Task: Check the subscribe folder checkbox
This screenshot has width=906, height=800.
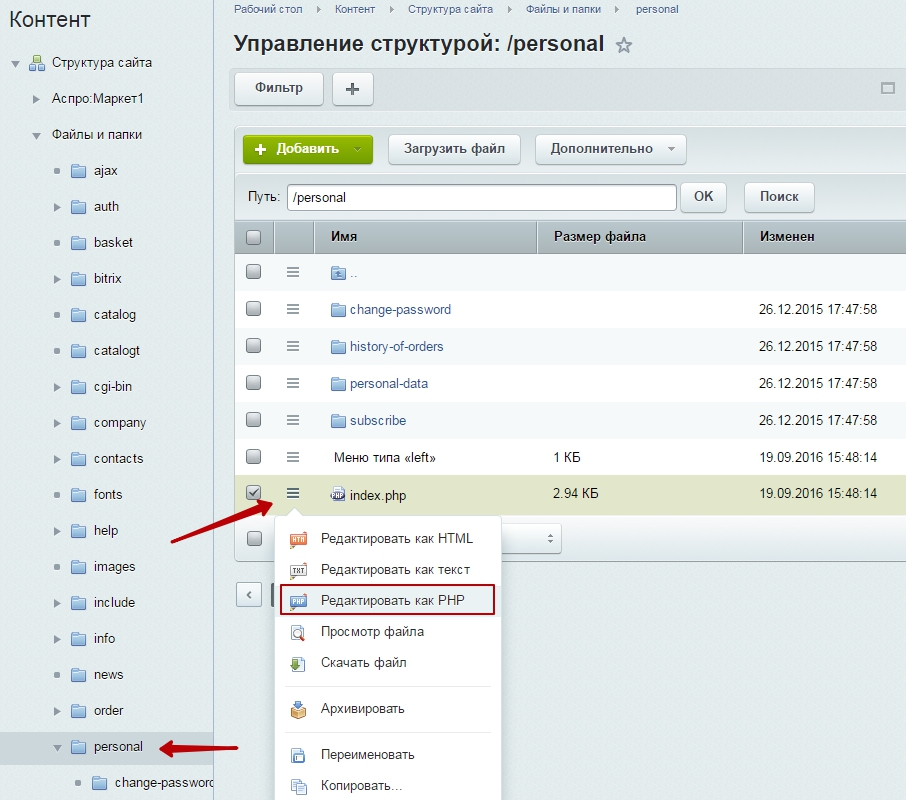Action: 254,420
